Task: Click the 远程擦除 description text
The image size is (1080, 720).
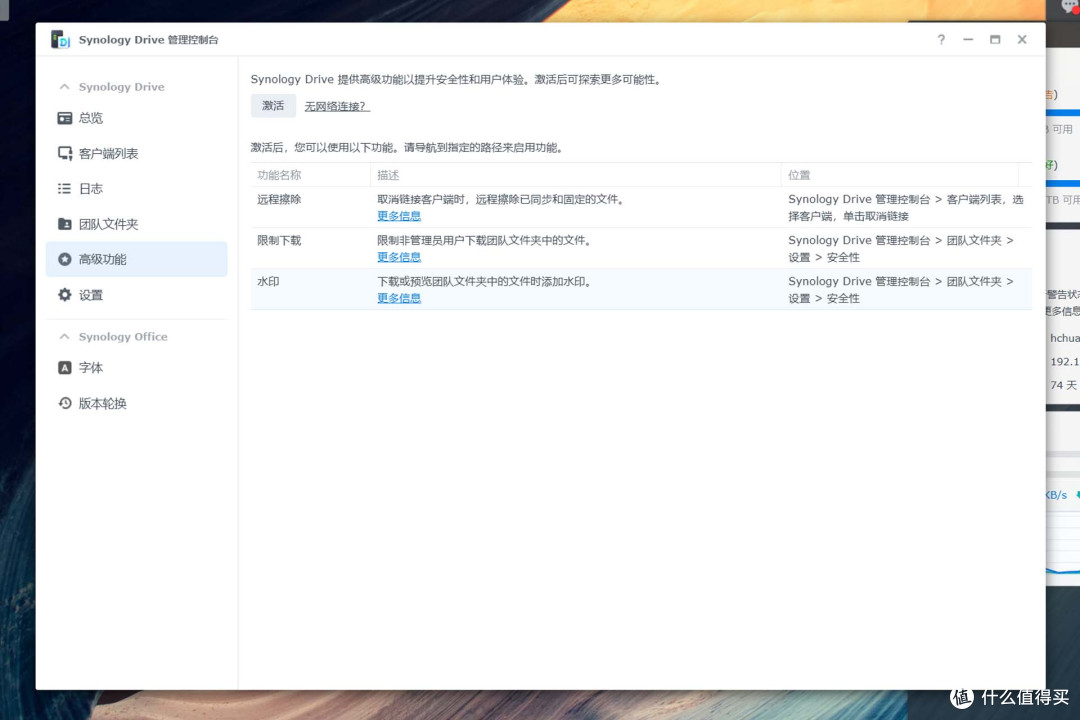Action: (501, 199)
